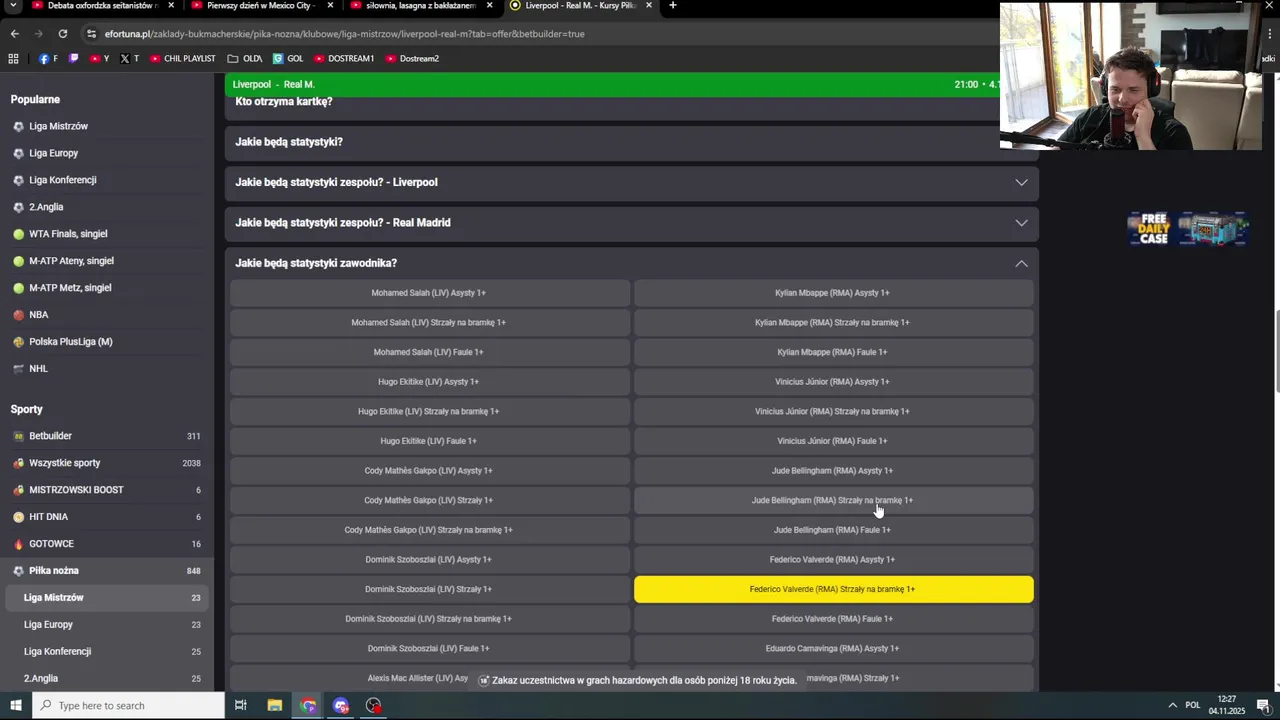Click the browser reload icon
Image resolution: width=1280 pixels, height=720 pixels.
62,34
